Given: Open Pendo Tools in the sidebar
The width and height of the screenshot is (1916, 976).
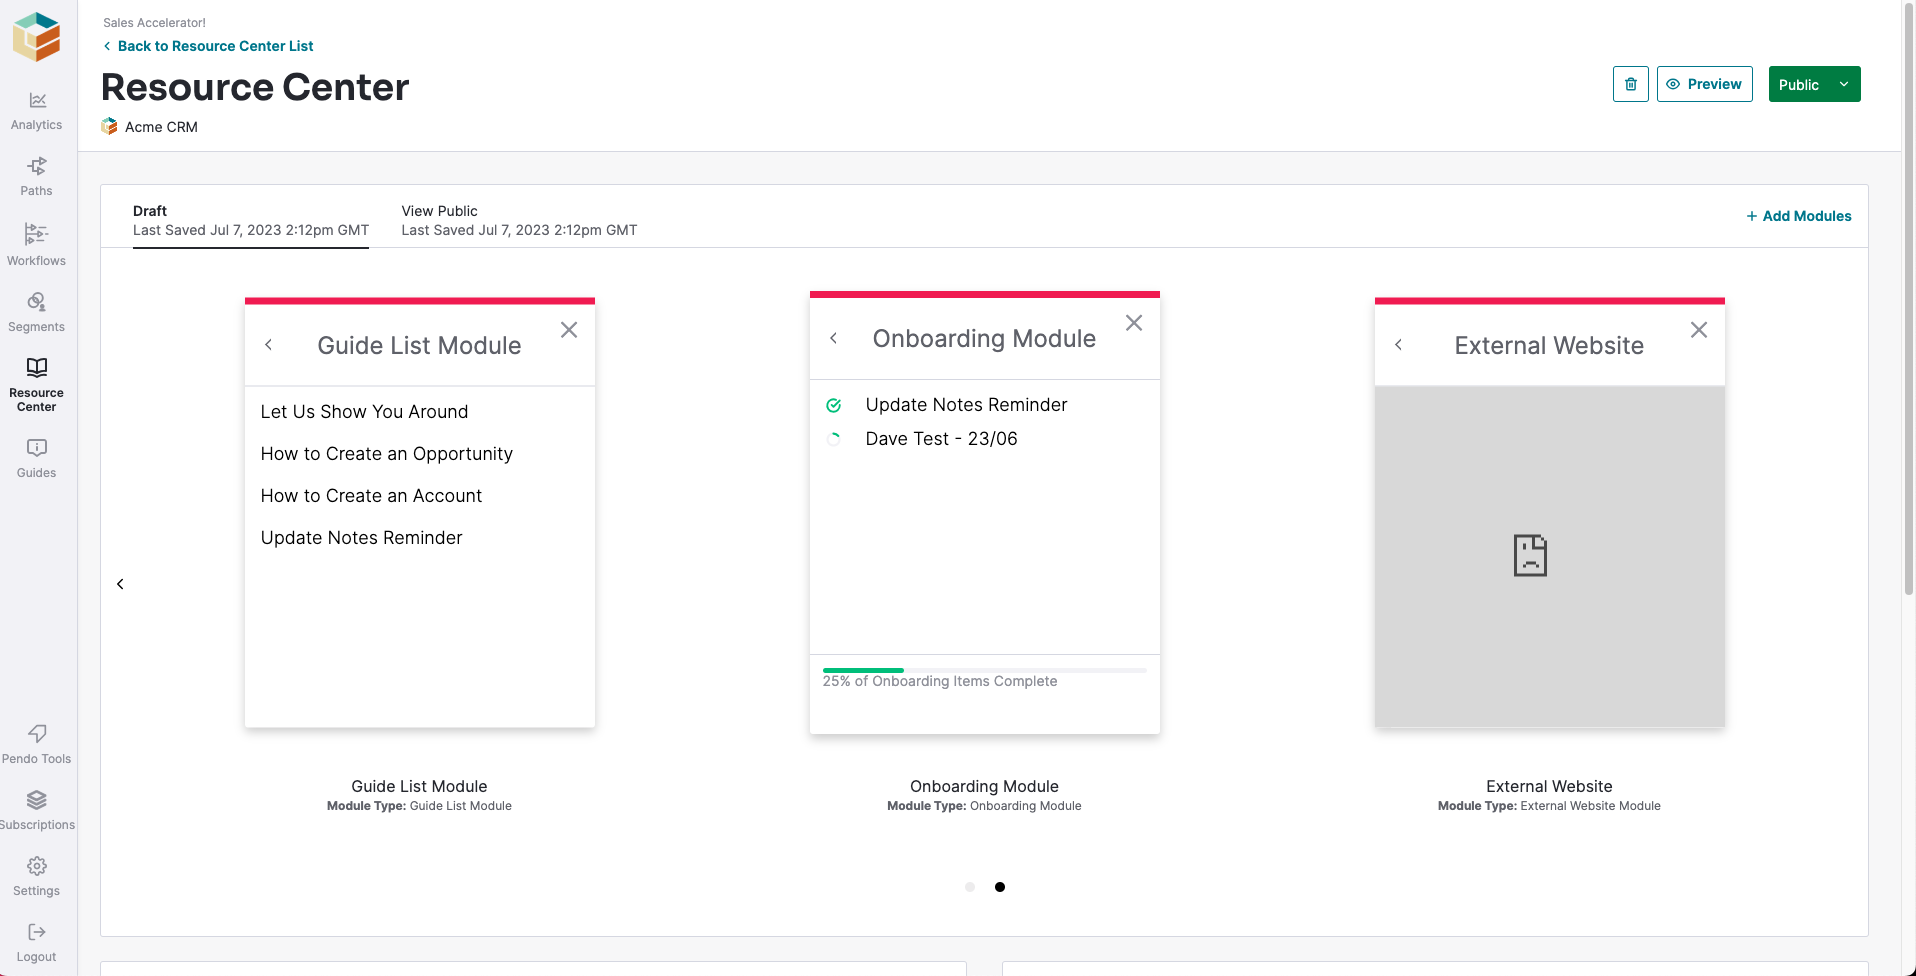Looking at the screenshot, I should (37, 745).
